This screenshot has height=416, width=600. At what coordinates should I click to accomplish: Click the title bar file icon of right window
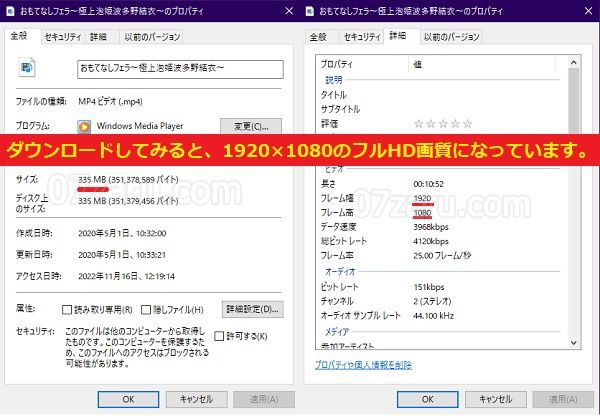point(310,11)
